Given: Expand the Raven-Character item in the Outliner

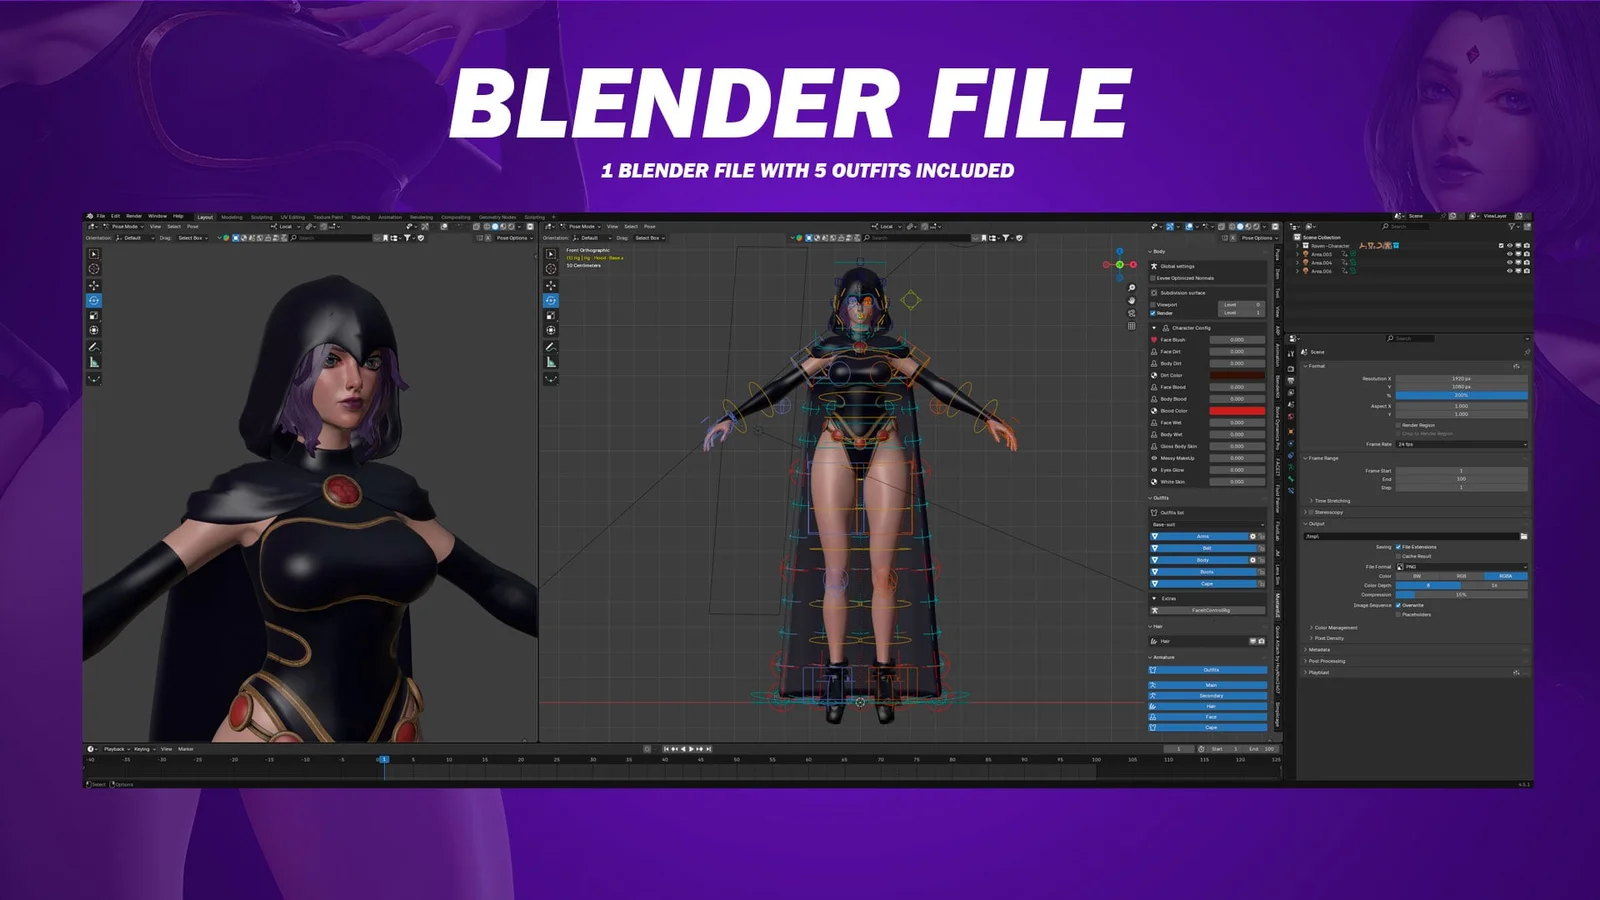Looking at the screenshot, I should coord(1297,246).
